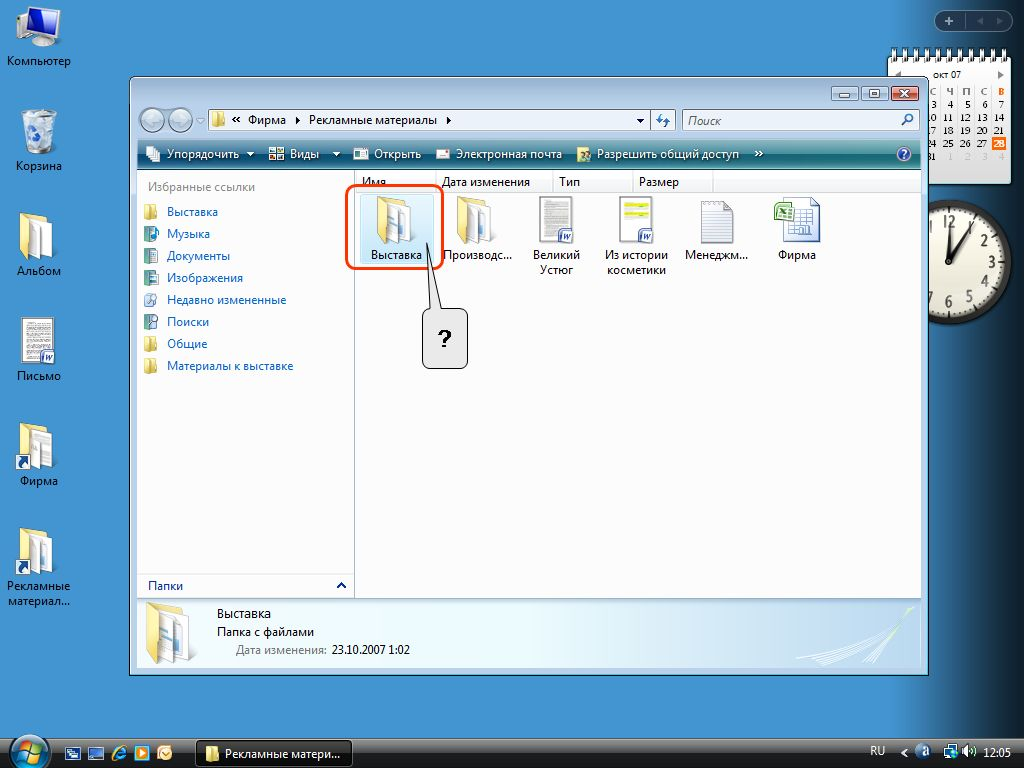Show hidden tray icons arrow
The image size is (1024, 768).
click(904, 752)
